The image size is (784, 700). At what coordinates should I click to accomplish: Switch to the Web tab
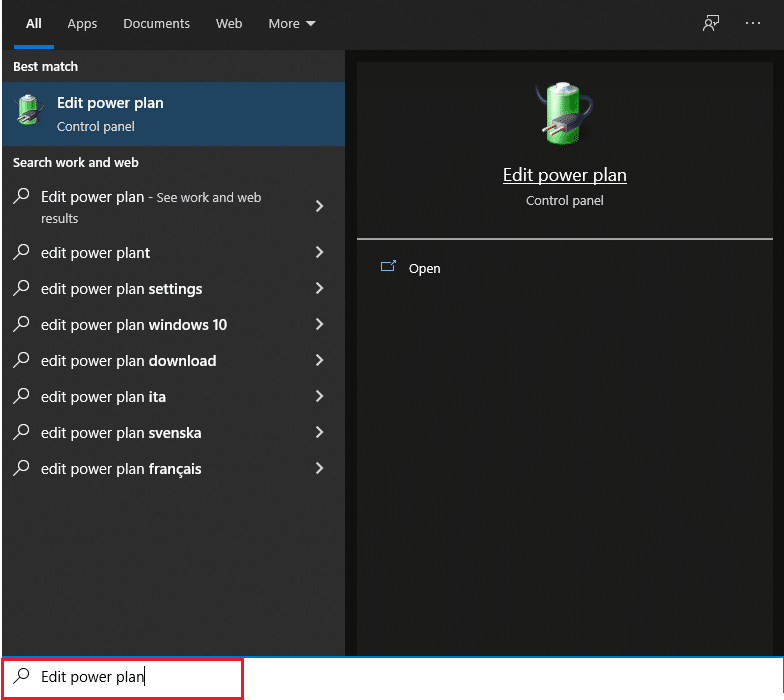tap(229, 23)
